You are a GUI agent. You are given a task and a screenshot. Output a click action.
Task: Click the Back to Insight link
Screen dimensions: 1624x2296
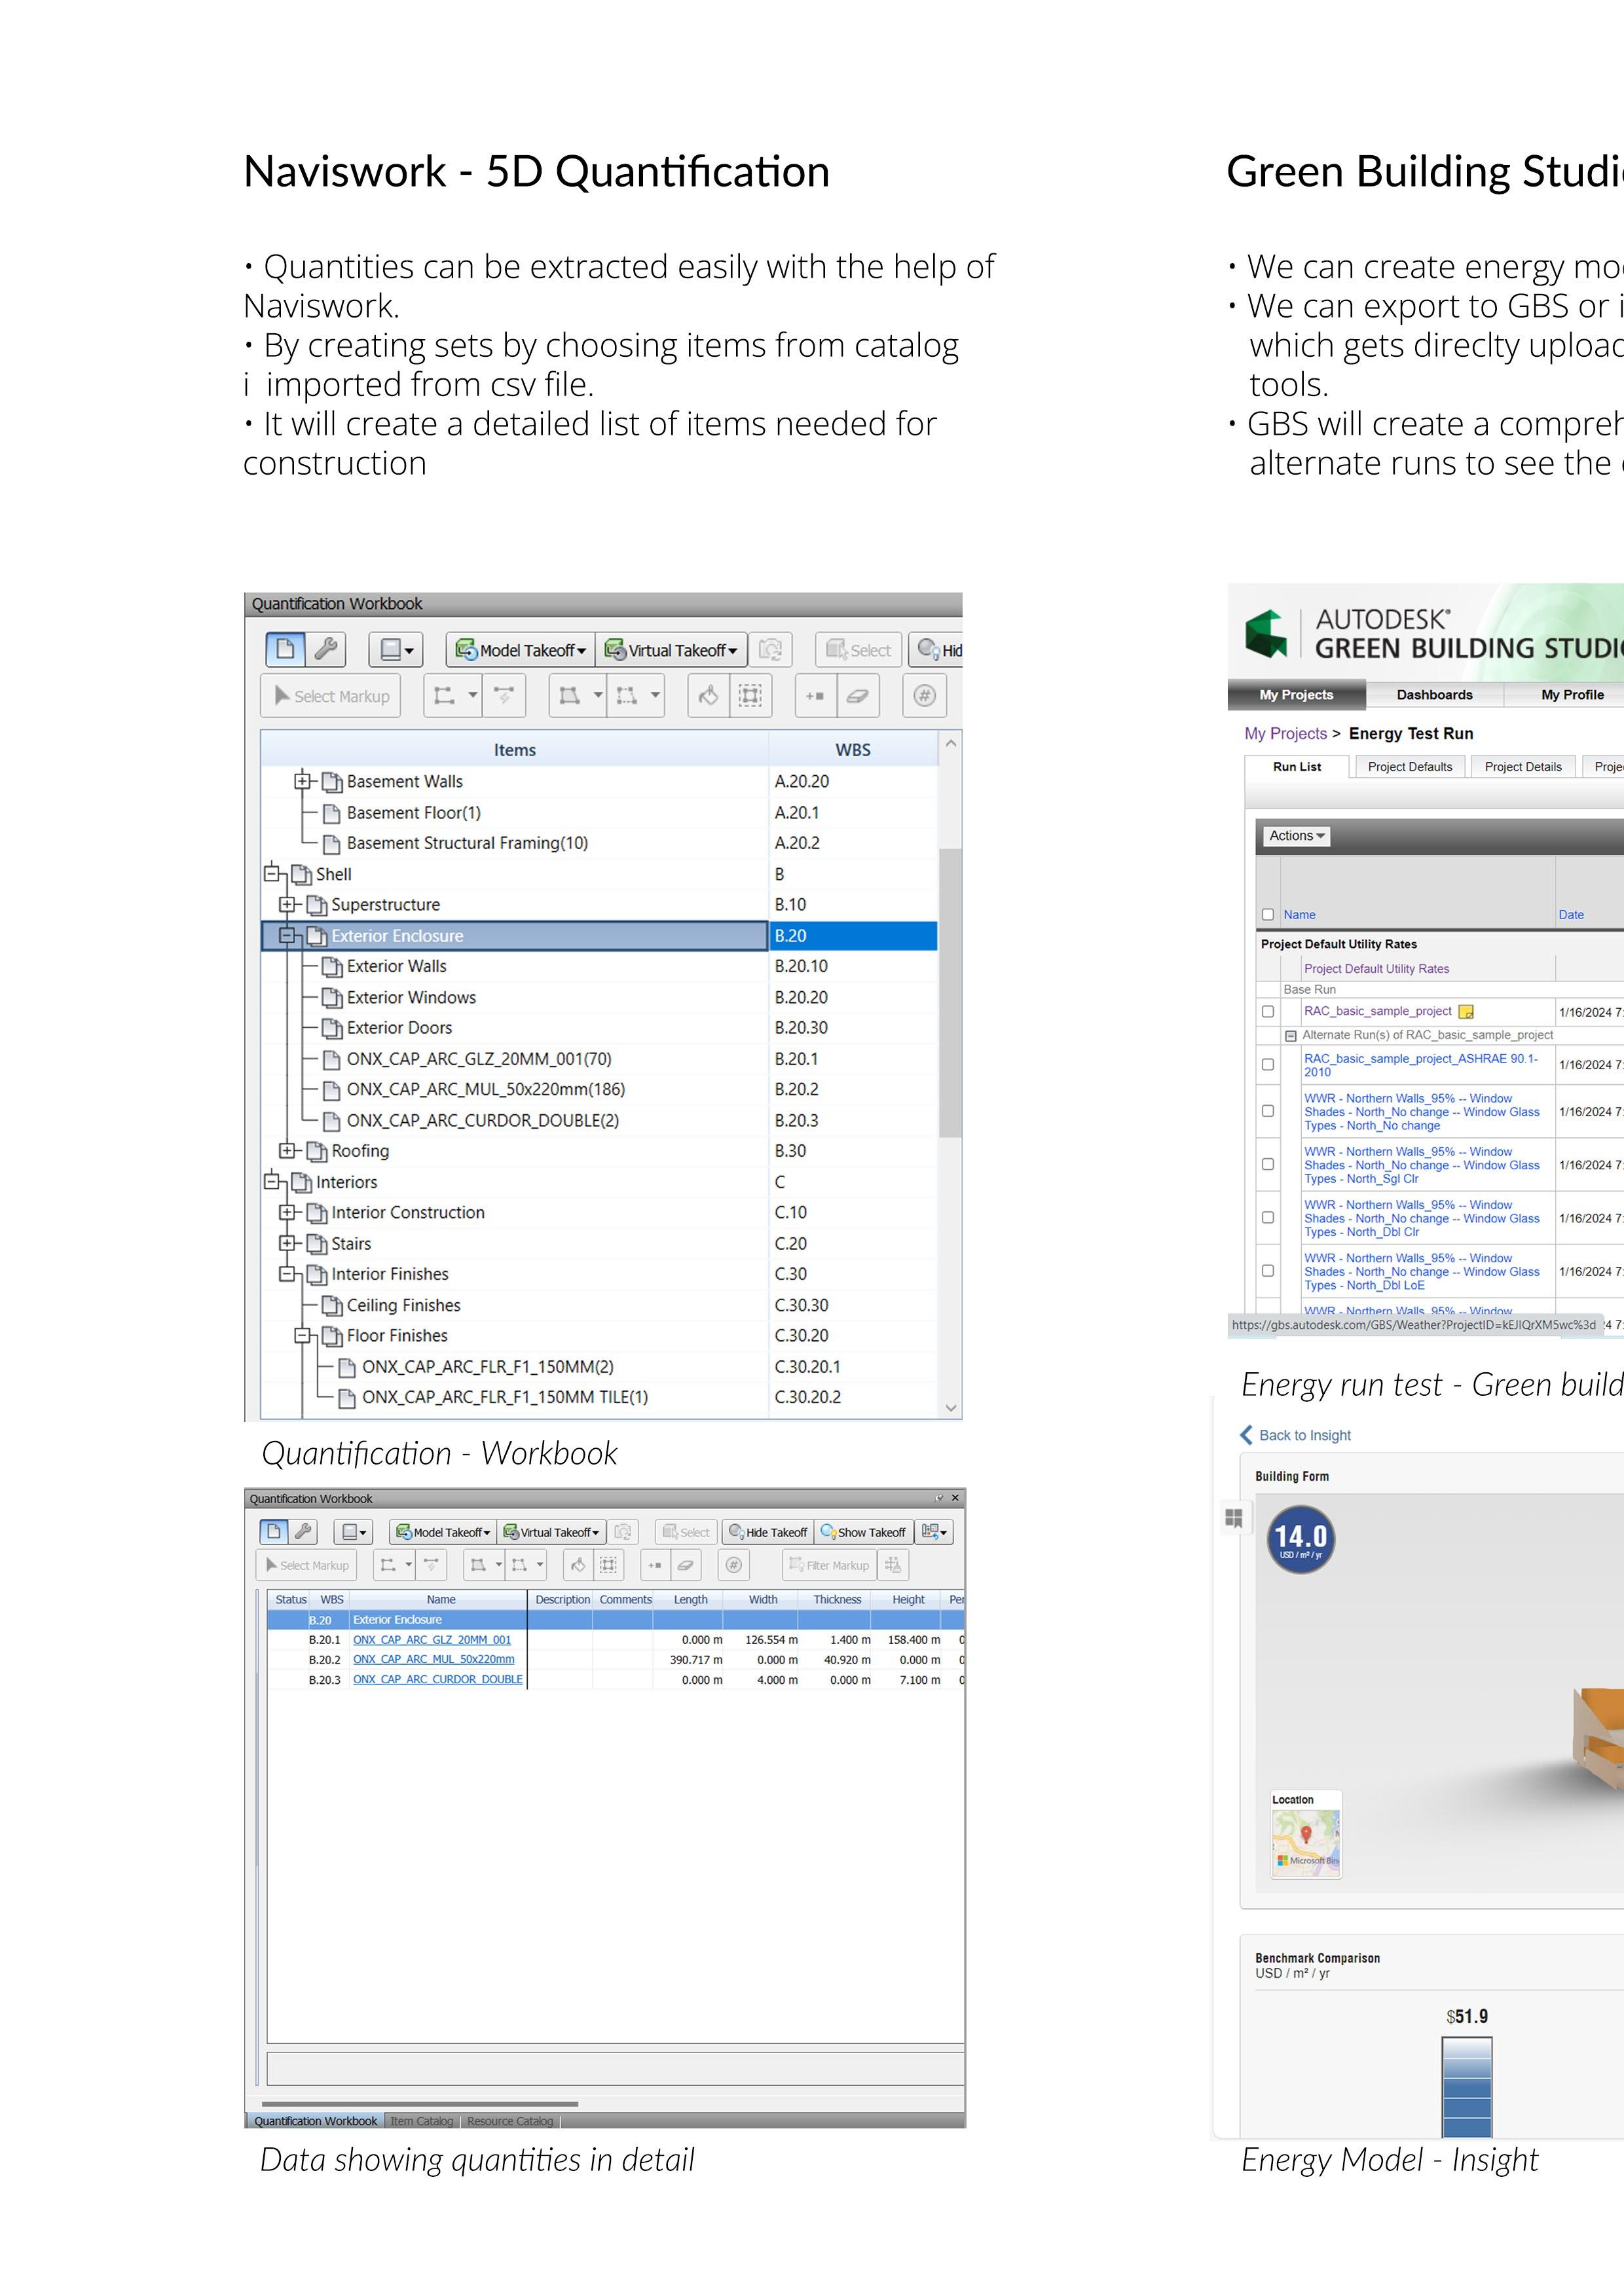tap(1304, 1435)
